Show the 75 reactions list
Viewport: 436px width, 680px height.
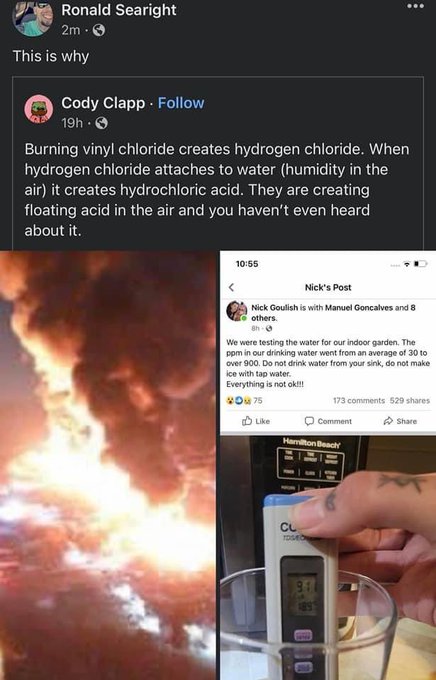coord(244,400)
